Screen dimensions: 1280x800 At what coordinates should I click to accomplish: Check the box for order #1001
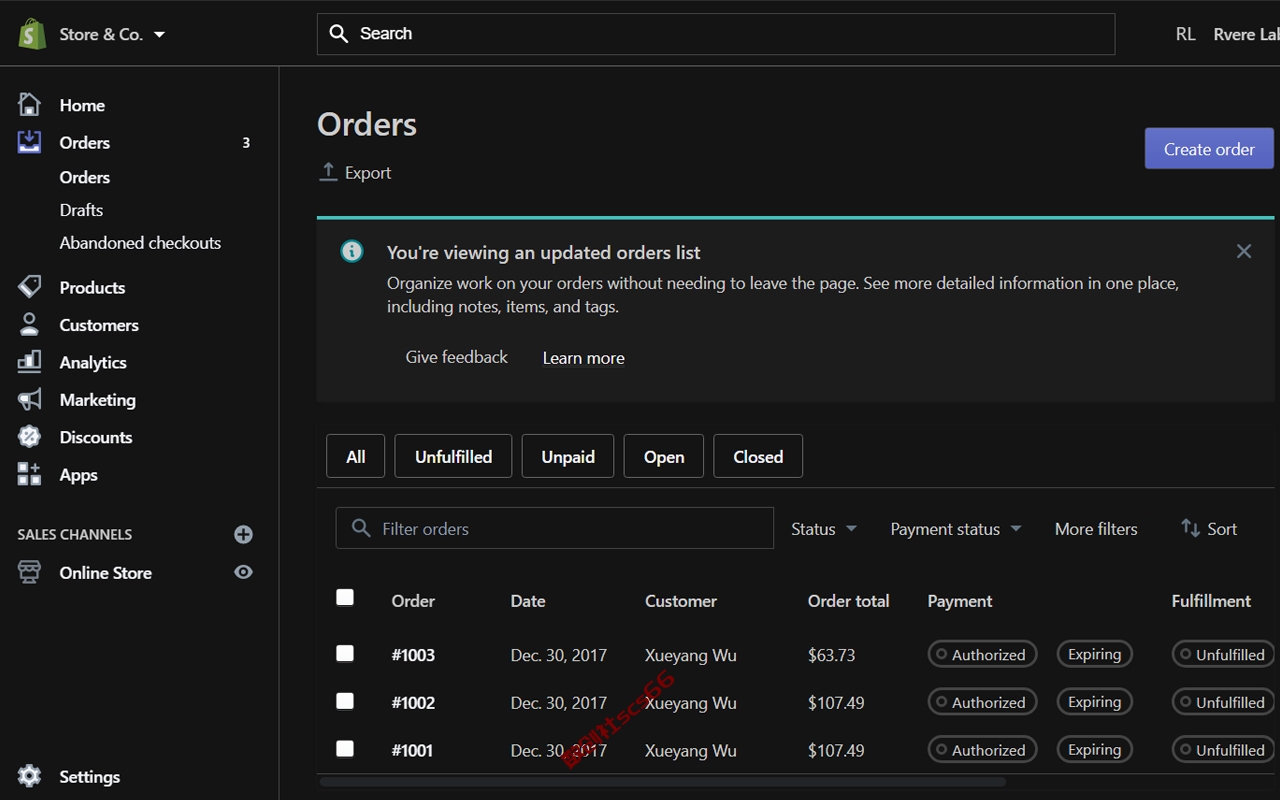click(345, 748)
